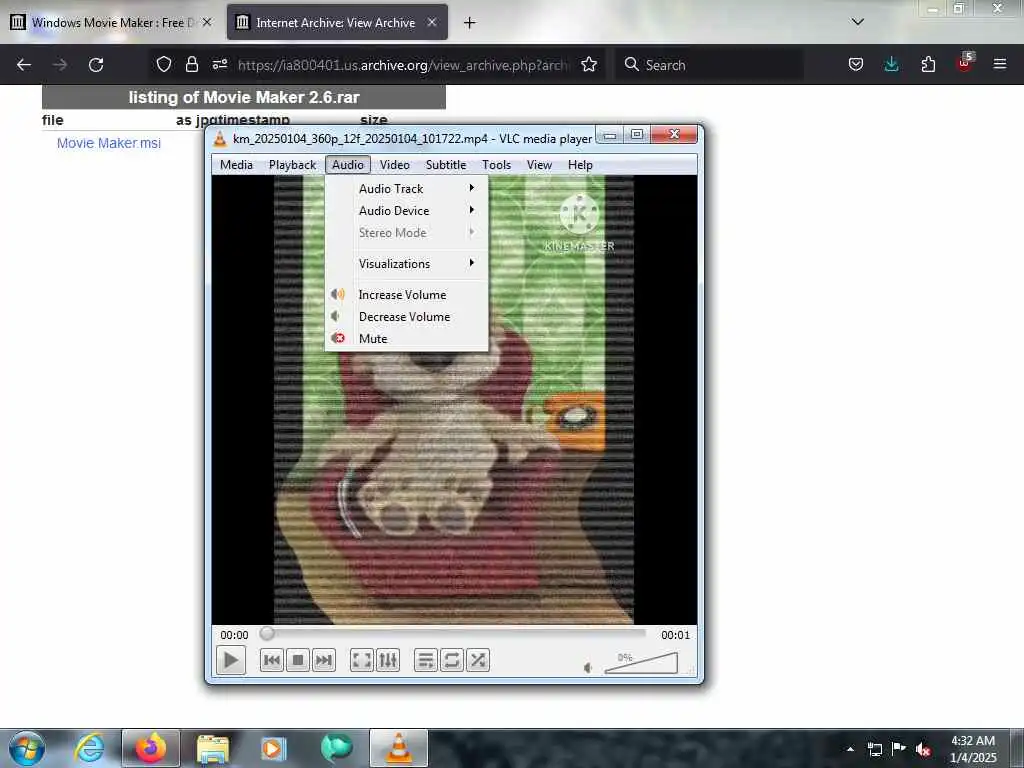Show hidden tray icons arrow
Viewport: 1024px width, 768px height.
pos(850,749)
